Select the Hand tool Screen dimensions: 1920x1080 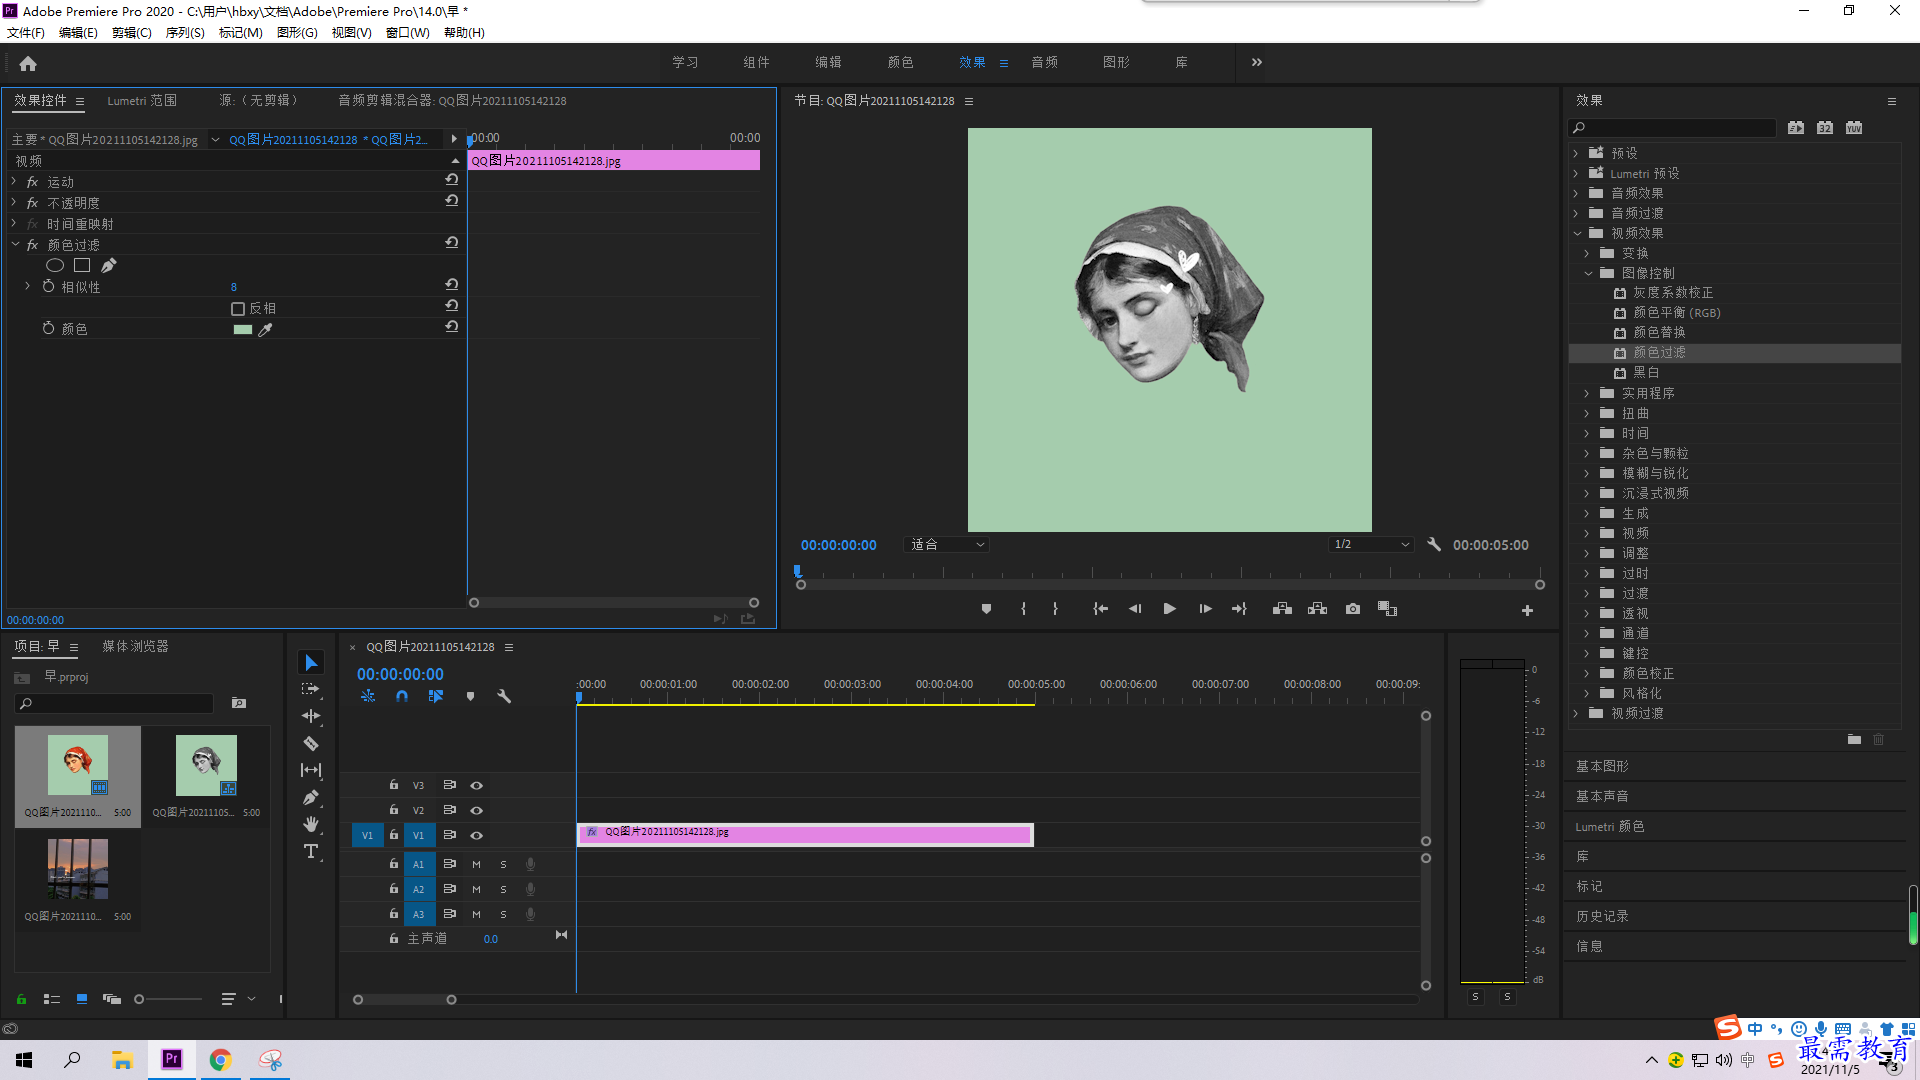pos(311,824)
